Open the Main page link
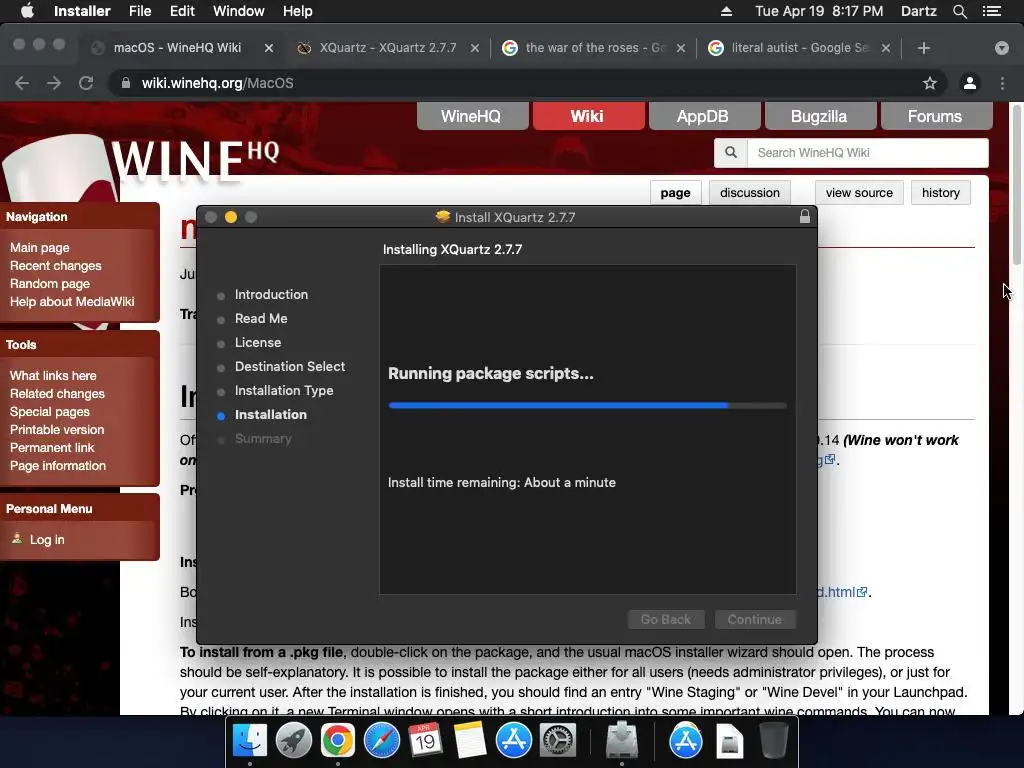 click(x=39, y=248)
